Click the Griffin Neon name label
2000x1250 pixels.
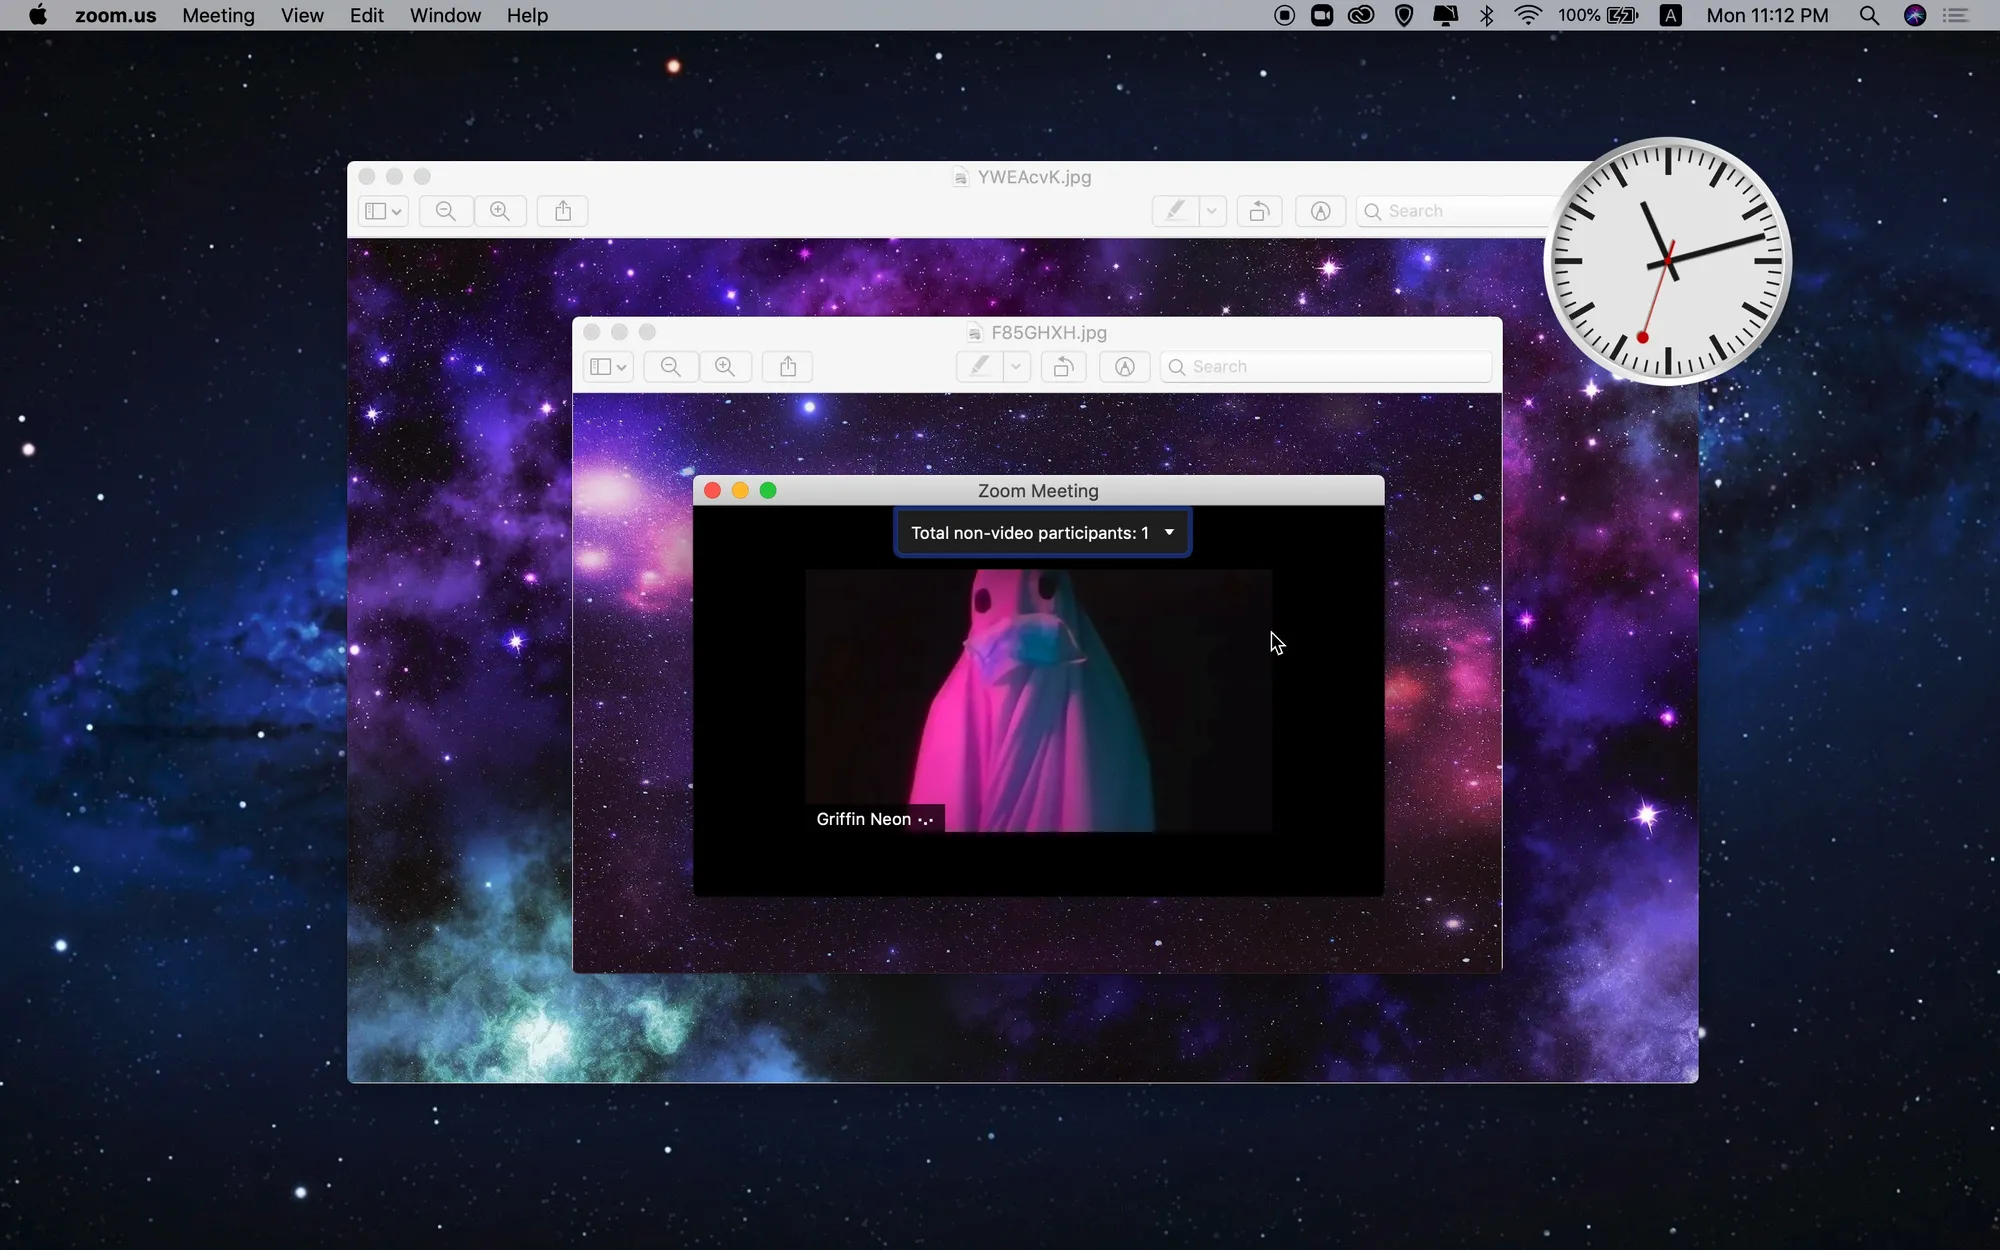[x=864, y=819]
